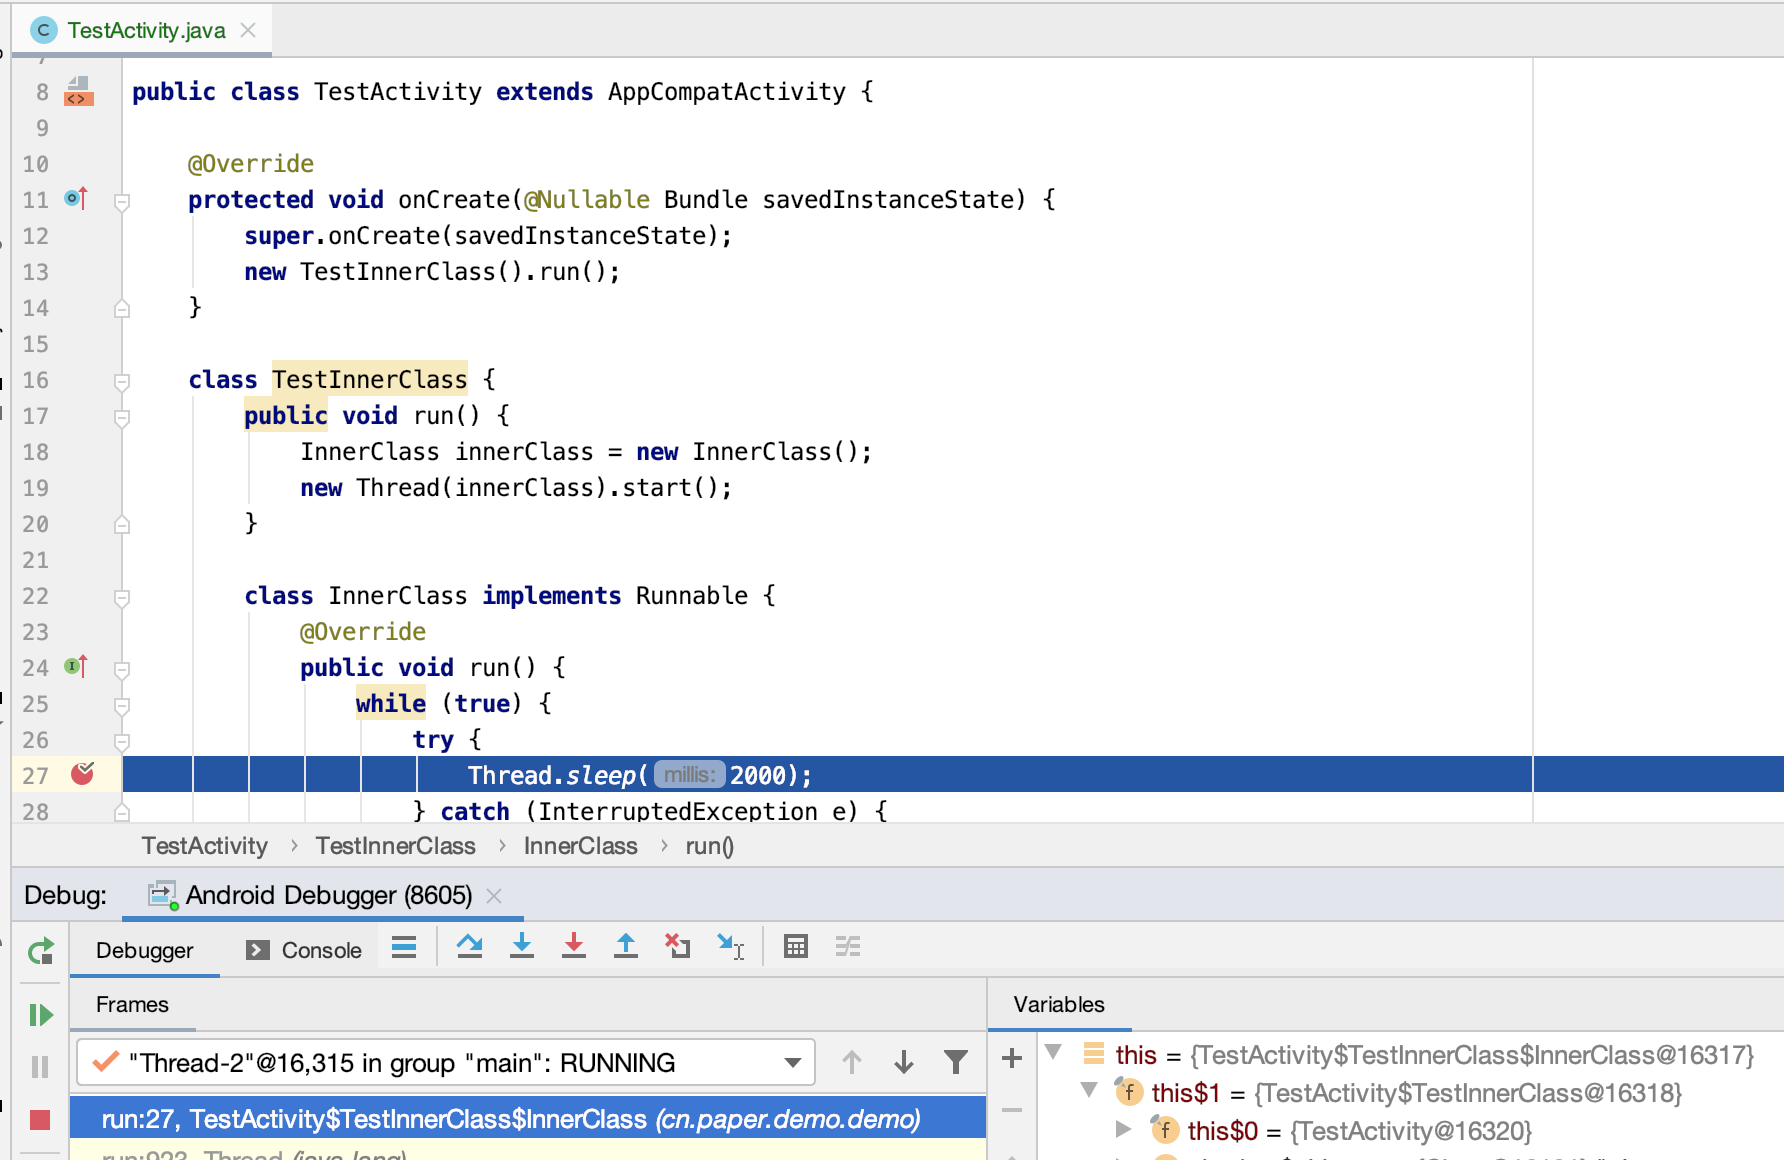Viewport: 1784px width, 1160px height.
Task: Resume the program with the green play icon
Action: (40, 1015)
